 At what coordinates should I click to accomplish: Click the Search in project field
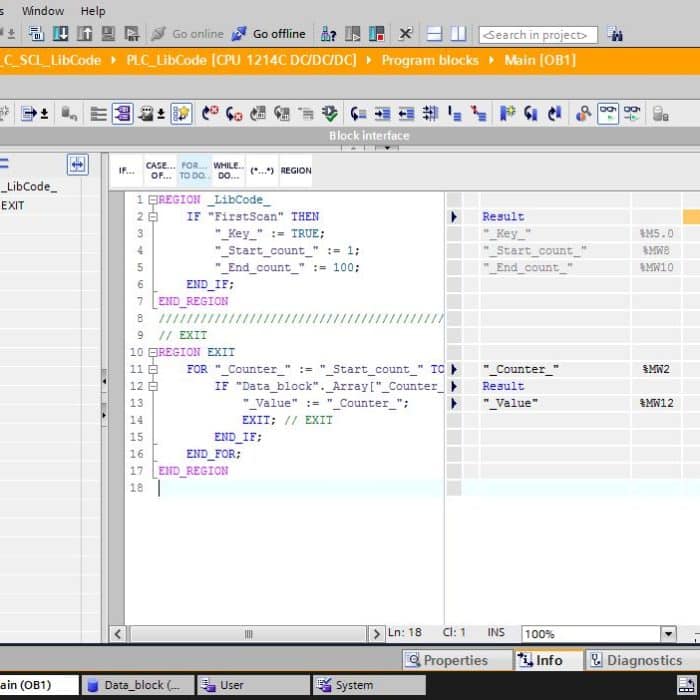pyautogui.click(x=538, y=35)
